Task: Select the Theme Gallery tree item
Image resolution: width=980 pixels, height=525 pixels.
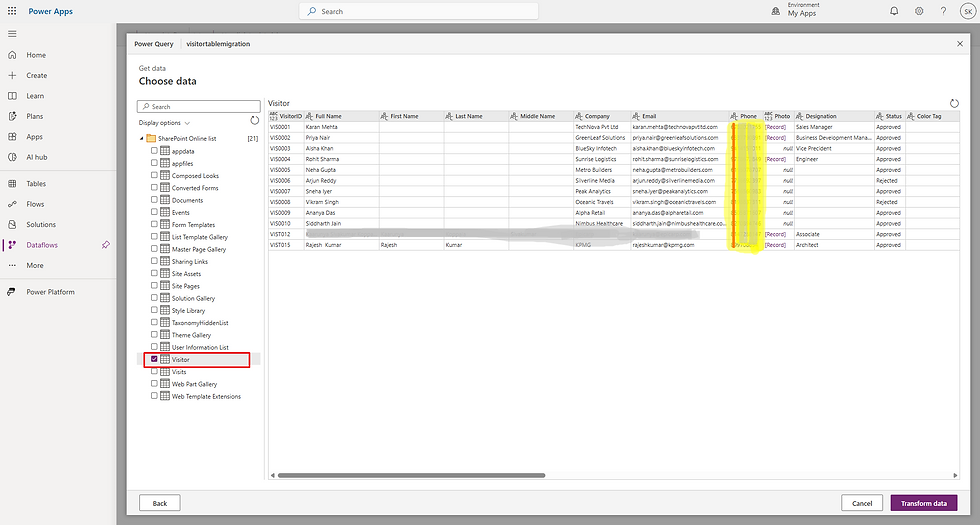Action: click(191, 335)
